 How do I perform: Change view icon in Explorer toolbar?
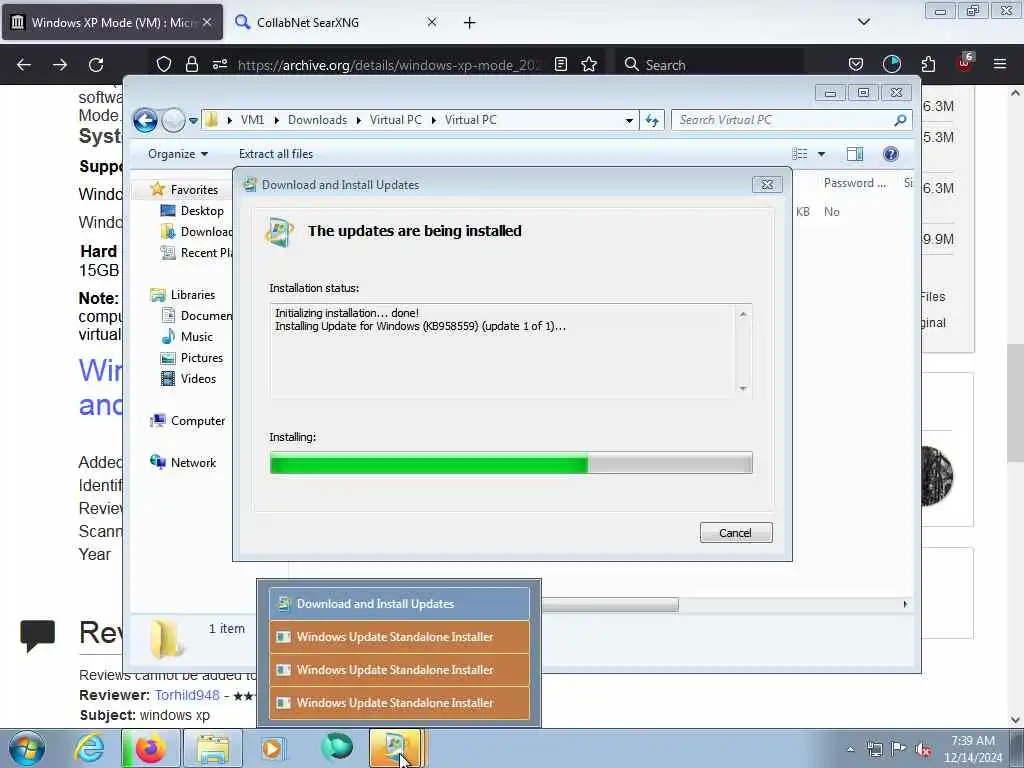pyautogui.click(x=800, y=154)
